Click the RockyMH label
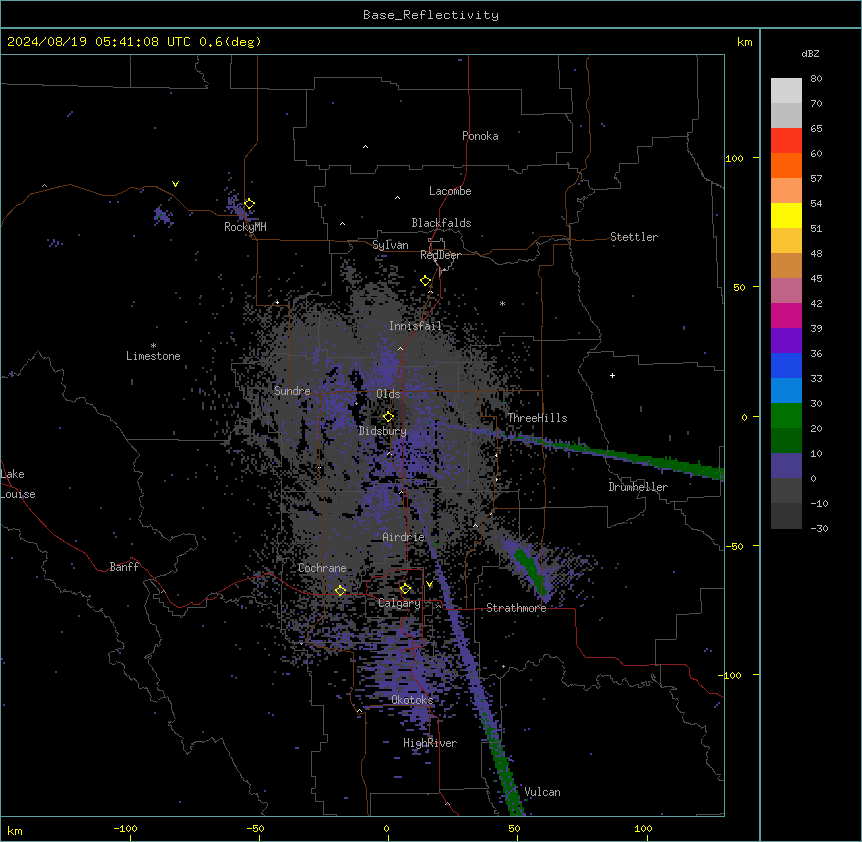 coord(245,227)
